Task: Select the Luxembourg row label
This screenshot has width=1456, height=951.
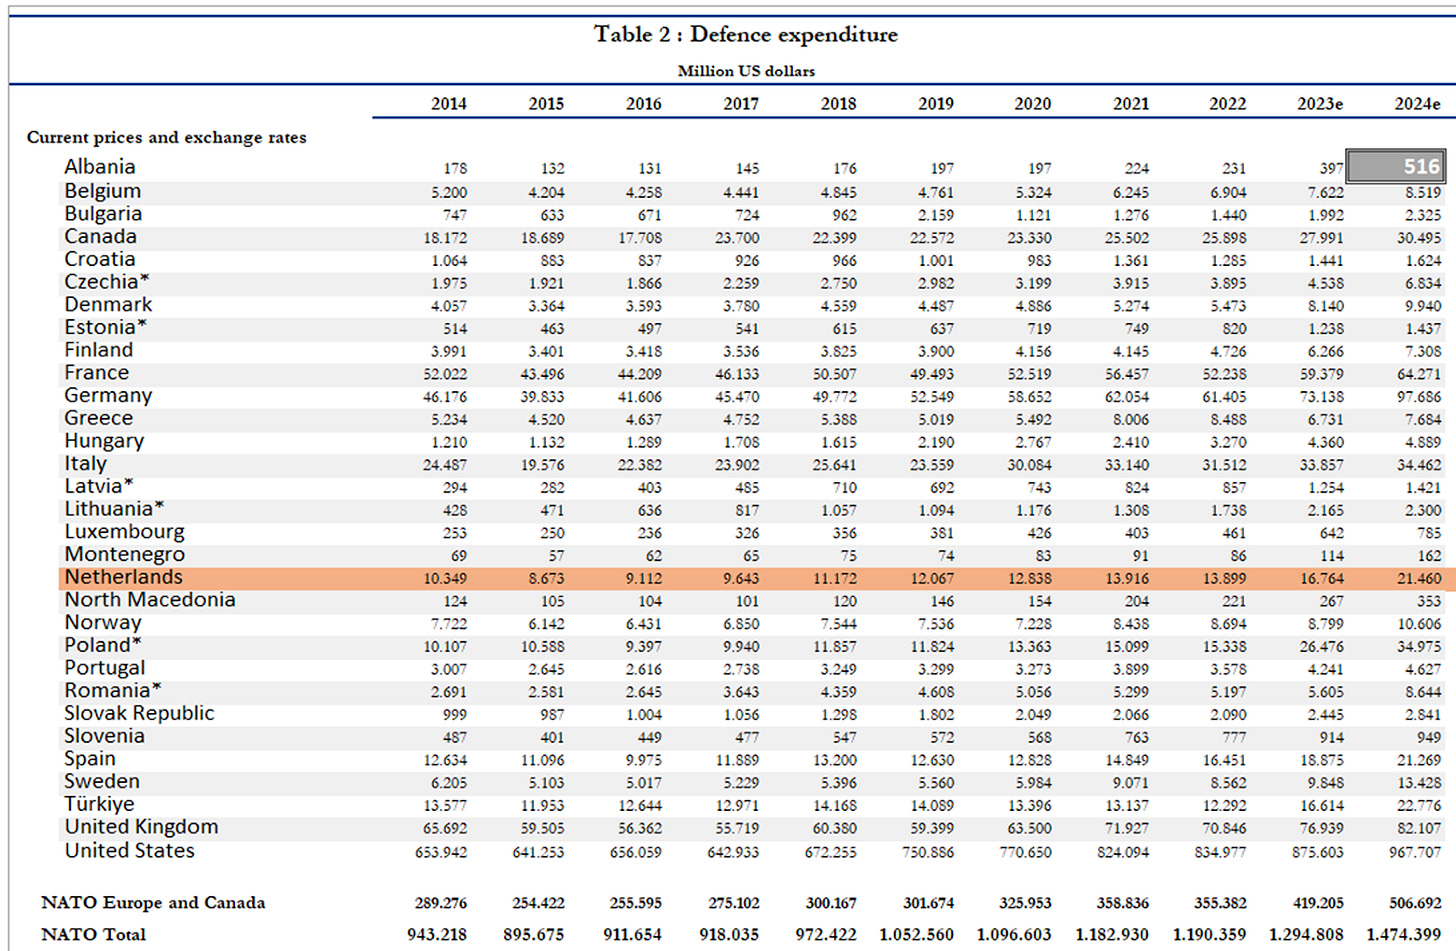Action: point(124,532)
